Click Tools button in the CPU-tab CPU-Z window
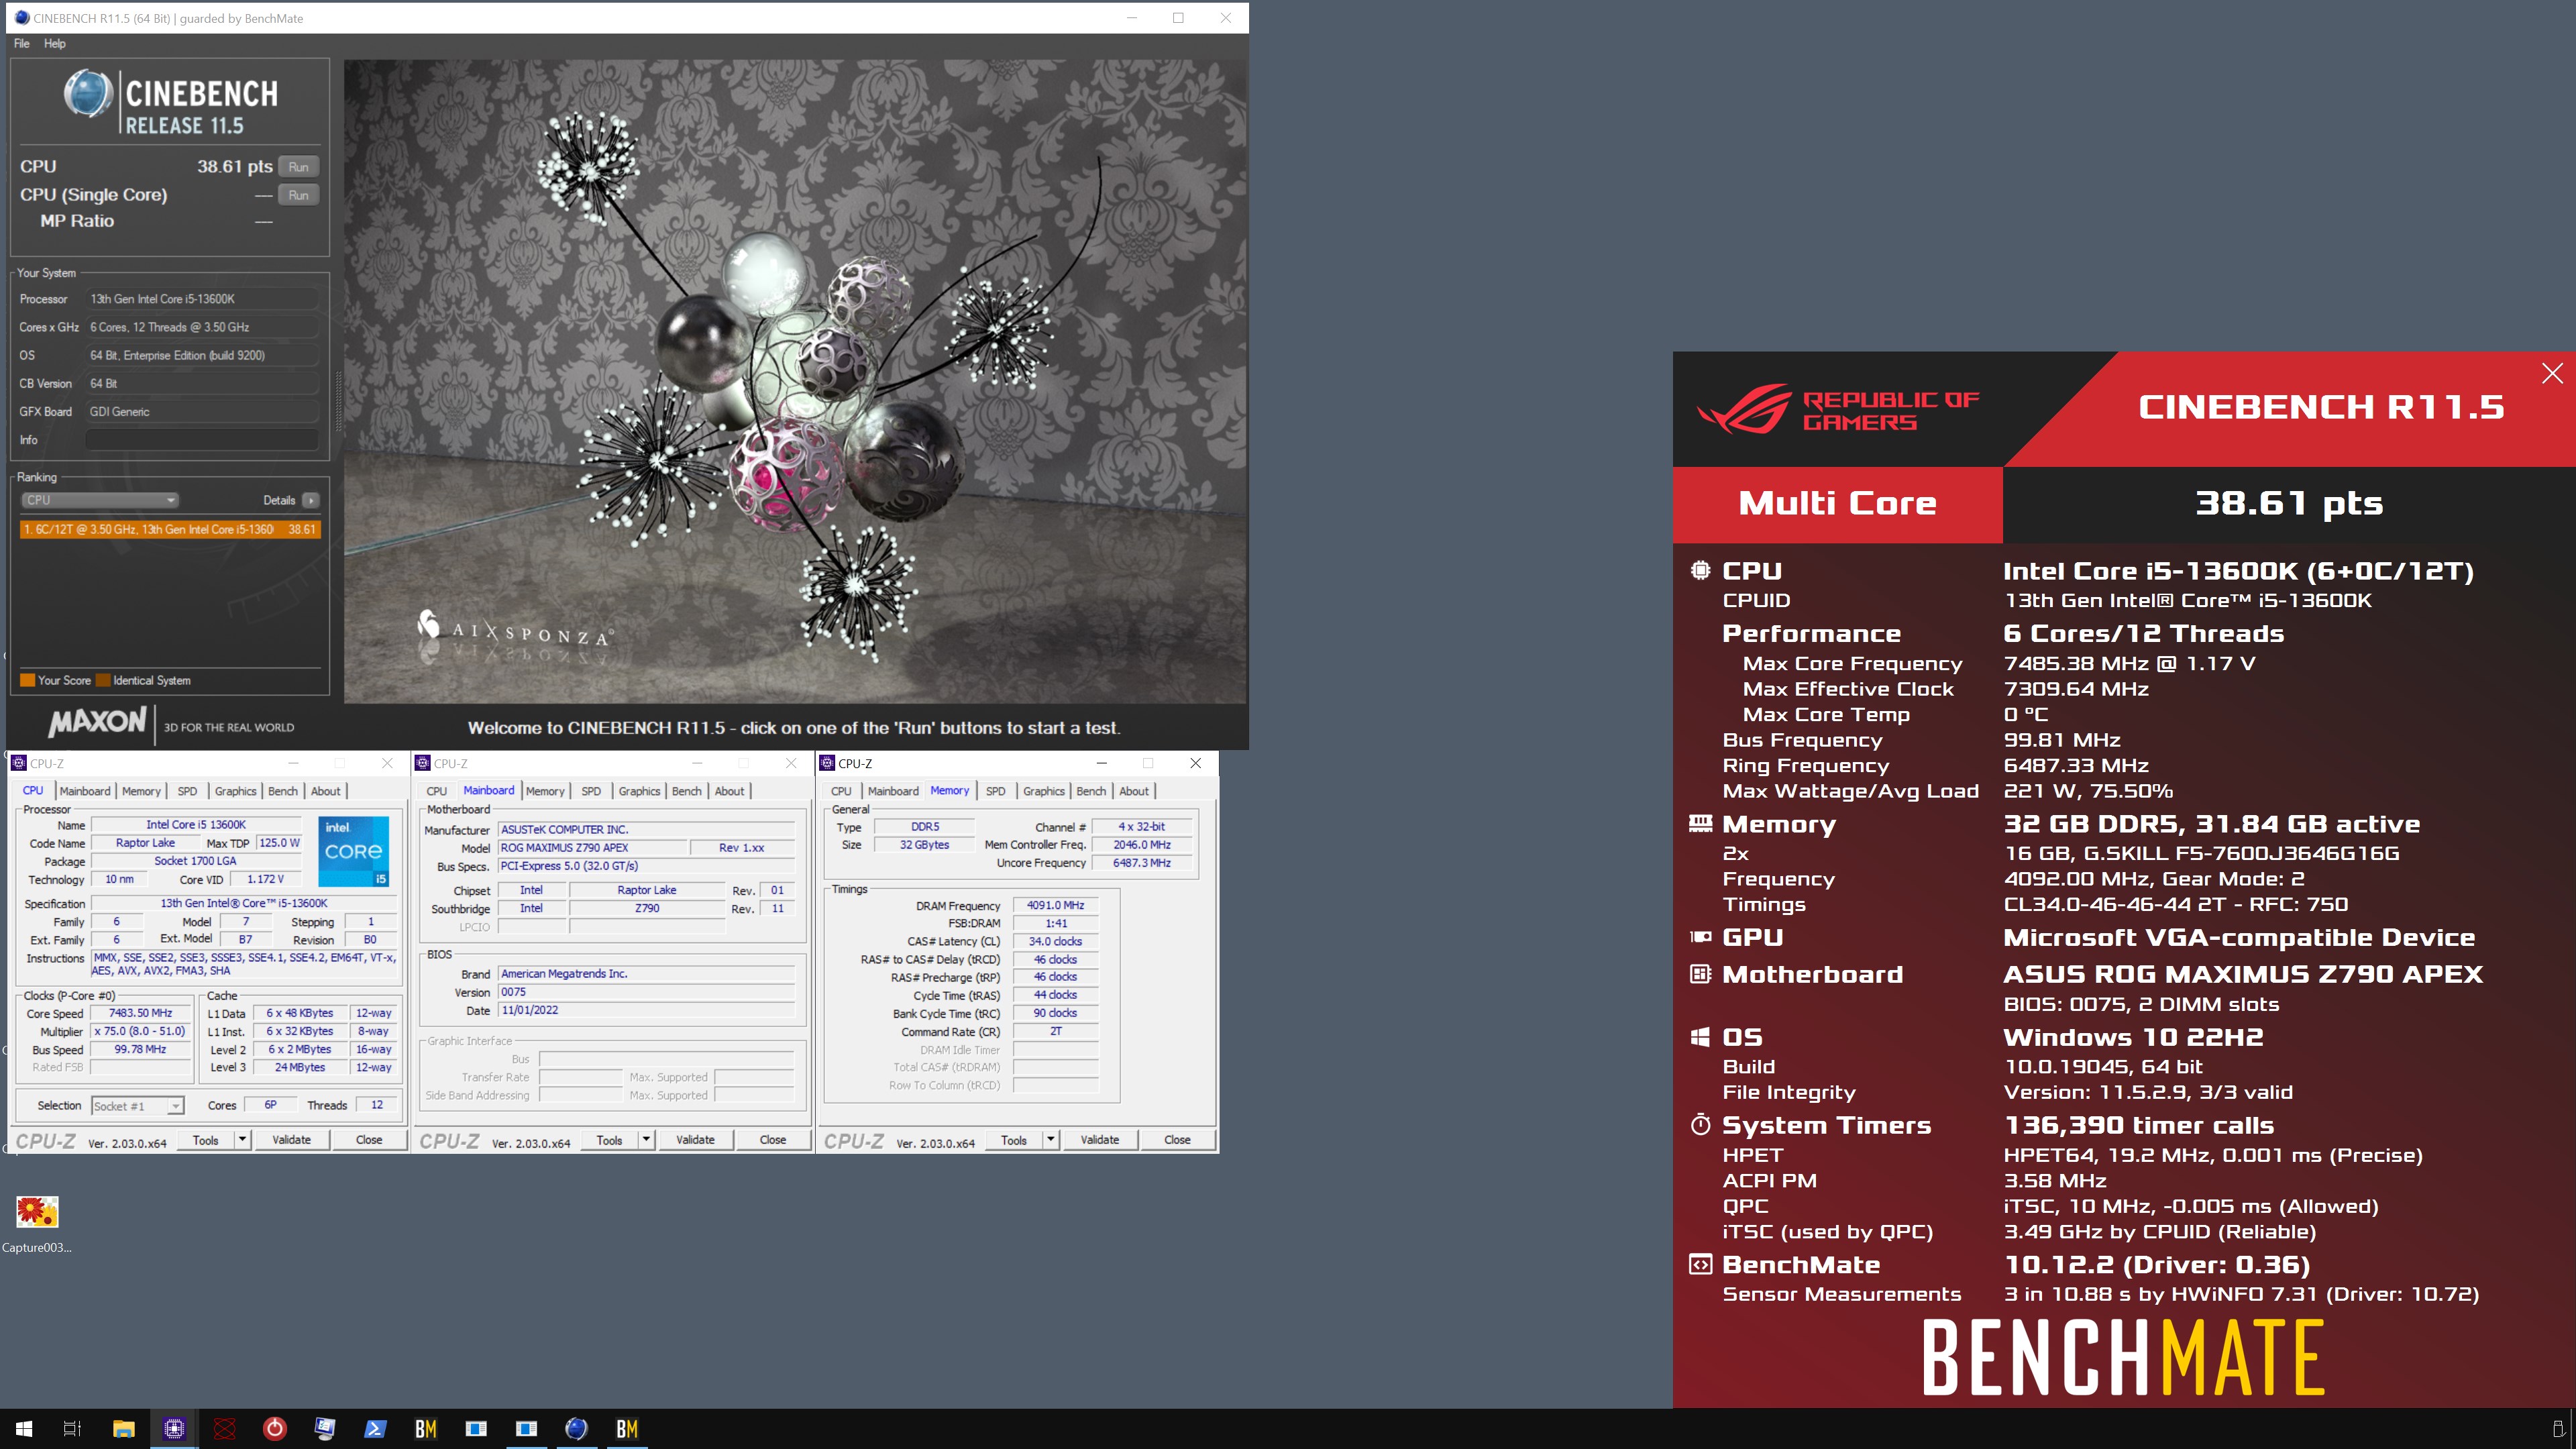The height and width of the screenshot is (1449, 2576). coord(206,1140)
